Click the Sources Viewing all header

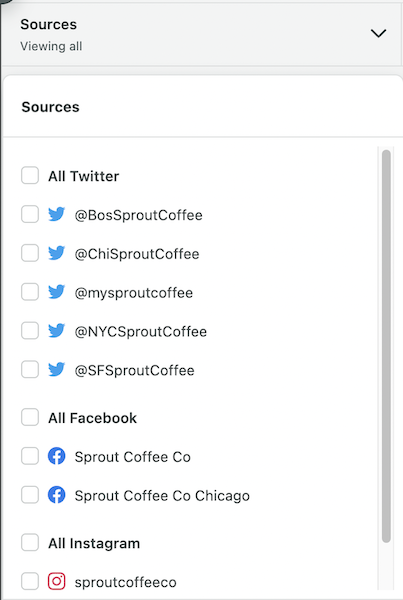(x=201, y=34)
